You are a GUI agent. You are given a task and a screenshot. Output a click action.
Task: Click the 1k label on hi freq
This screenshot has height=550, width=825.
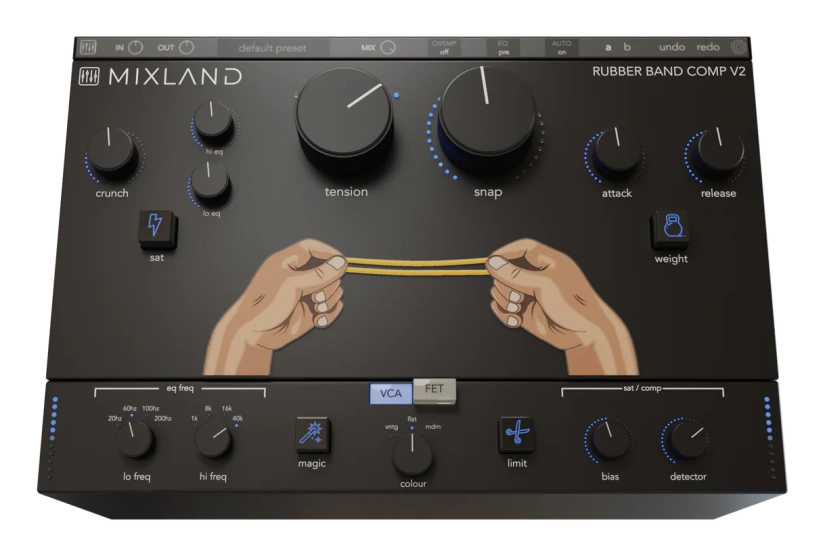pos(195,418)
